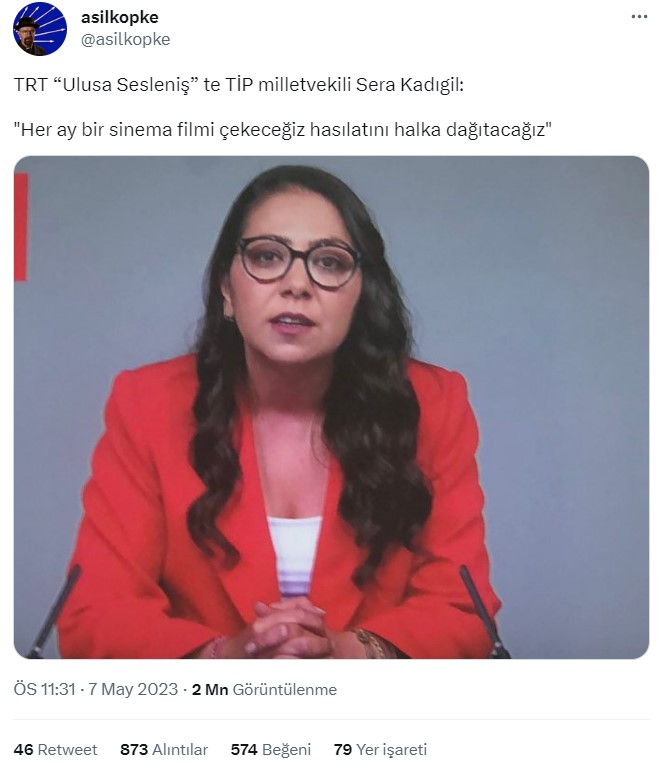The image size is (662, 769).
Task: Open the asilkopke display name link
Action: [120, 18]
